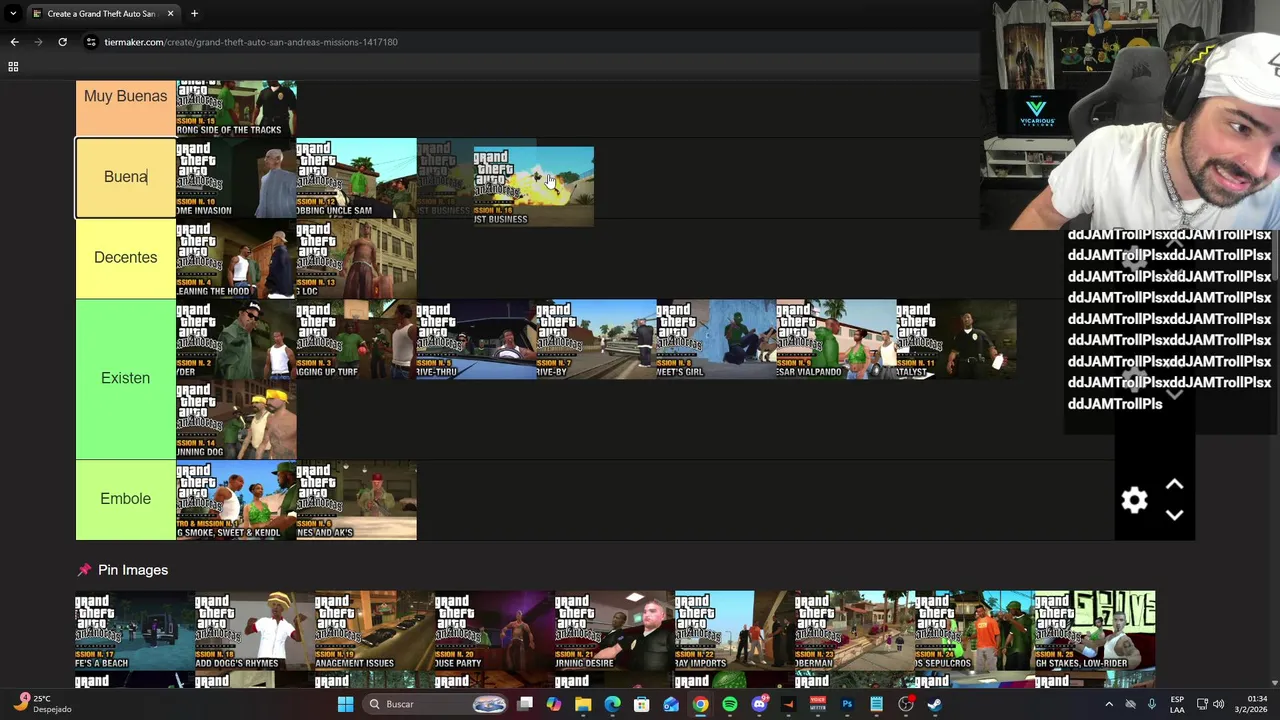Viewport: 1280px width, 720px height.
Task: Pick Management Issues from image pool
Action: click(375, 631)
